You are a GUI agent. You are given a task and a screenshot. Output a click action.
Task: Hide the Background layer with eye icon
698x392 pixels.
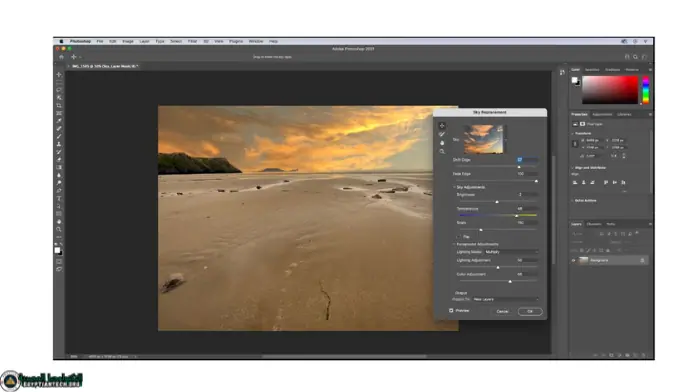click(x=573, y=260)
